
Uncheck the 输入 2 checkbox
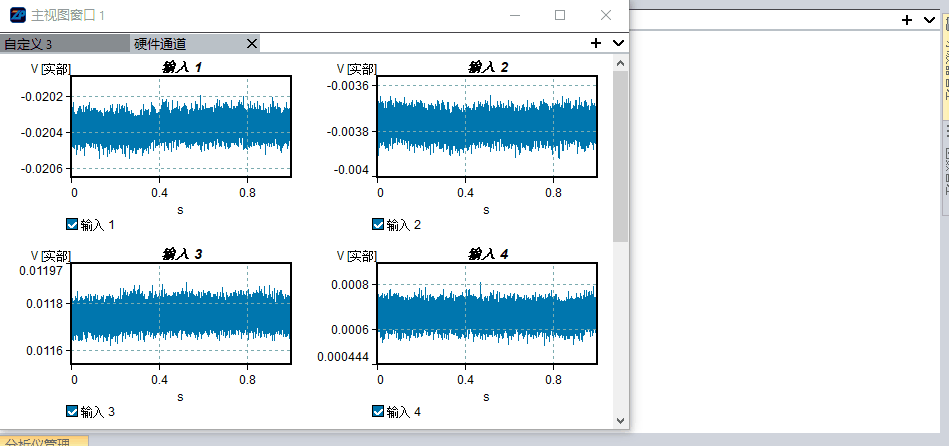377,225
